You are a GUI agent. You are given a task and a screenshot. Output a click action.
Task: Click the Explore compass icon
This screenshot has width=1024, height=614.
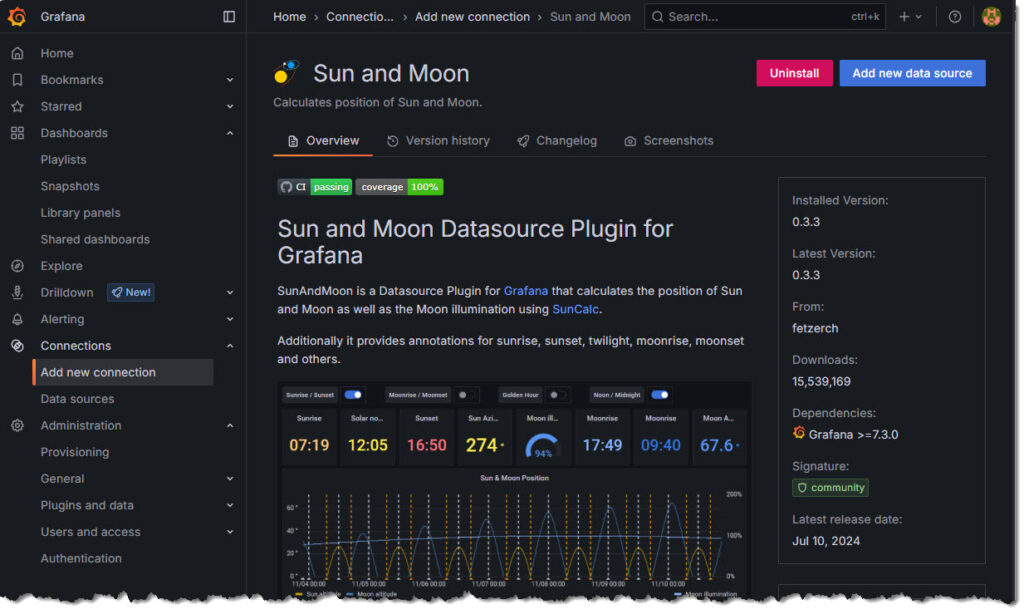point(18,266)
